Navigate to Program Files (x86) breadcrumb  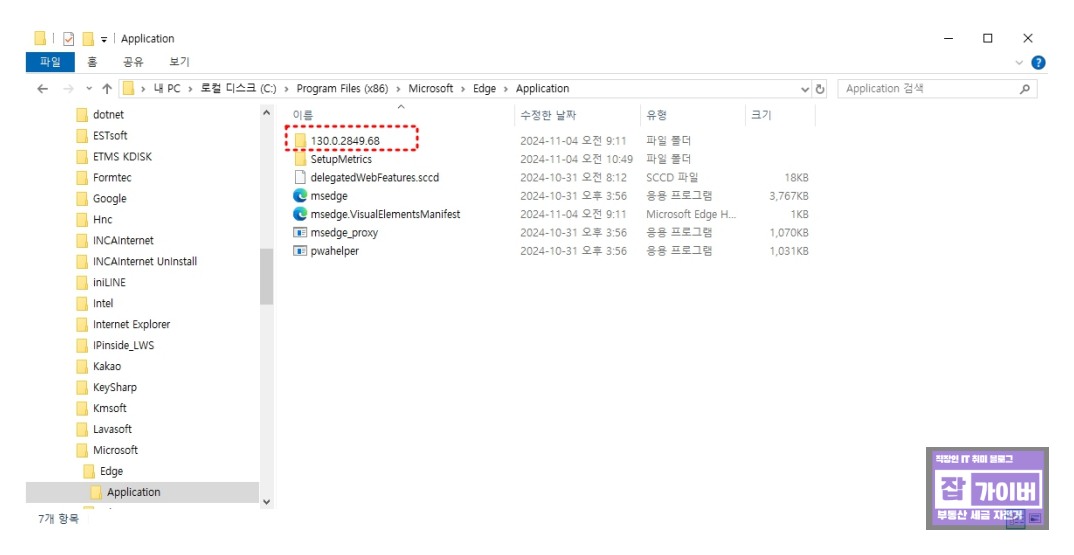[x=342, y=88]
